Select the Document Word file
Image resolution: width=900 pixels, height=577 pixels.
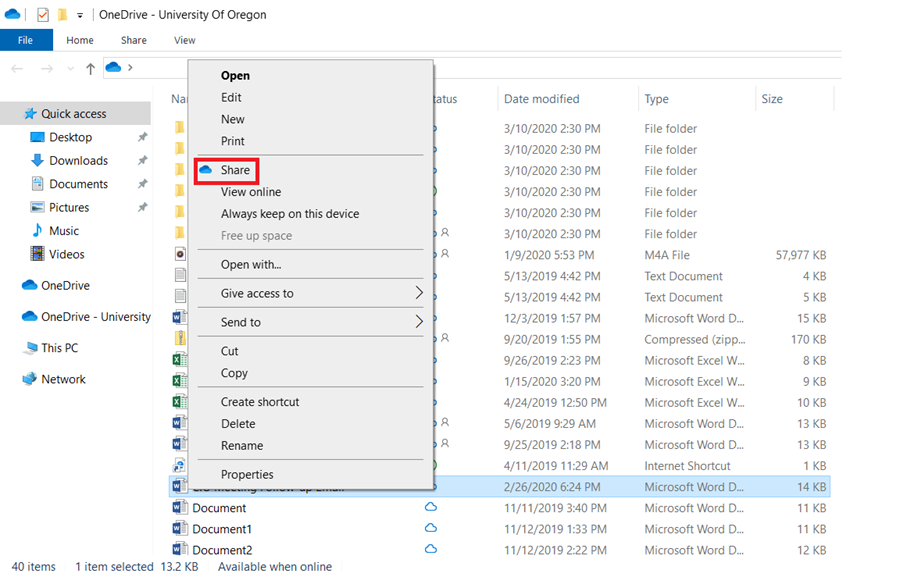coord(219,508)
